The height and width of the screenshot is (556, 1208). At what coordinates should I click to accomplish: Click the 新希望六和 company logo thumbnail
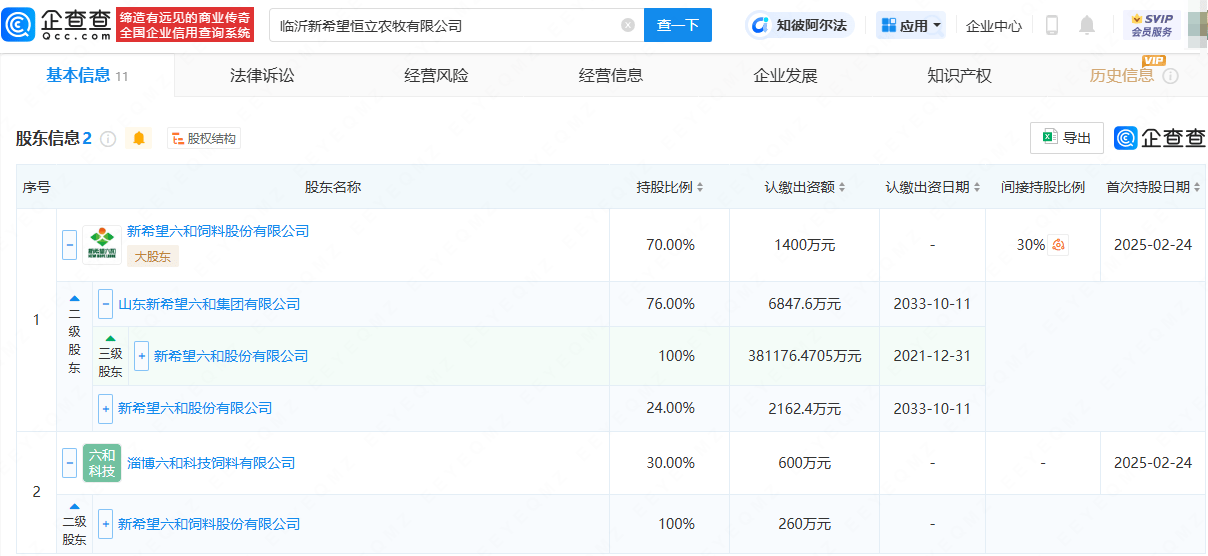coord(102,245)
